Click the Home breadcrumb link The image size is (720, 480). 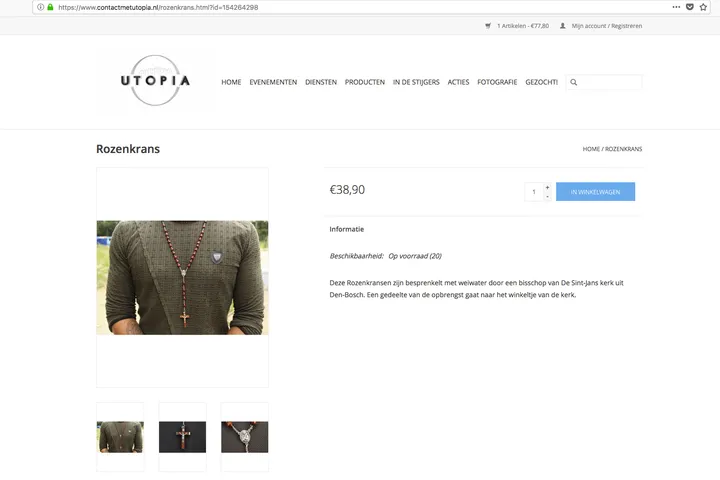pos(591,149)
